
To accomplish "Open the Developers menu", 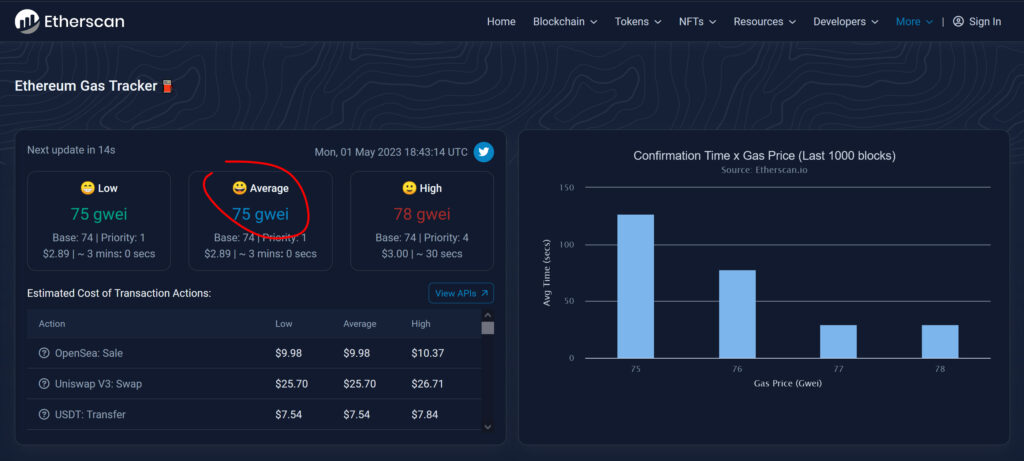I will (x=846, y=22).
